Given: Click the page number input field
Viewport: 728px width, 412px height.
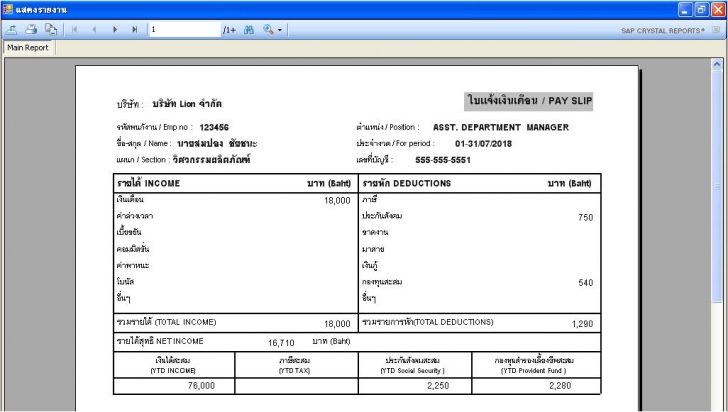Looking at the screenshot, I should (184, 30).
